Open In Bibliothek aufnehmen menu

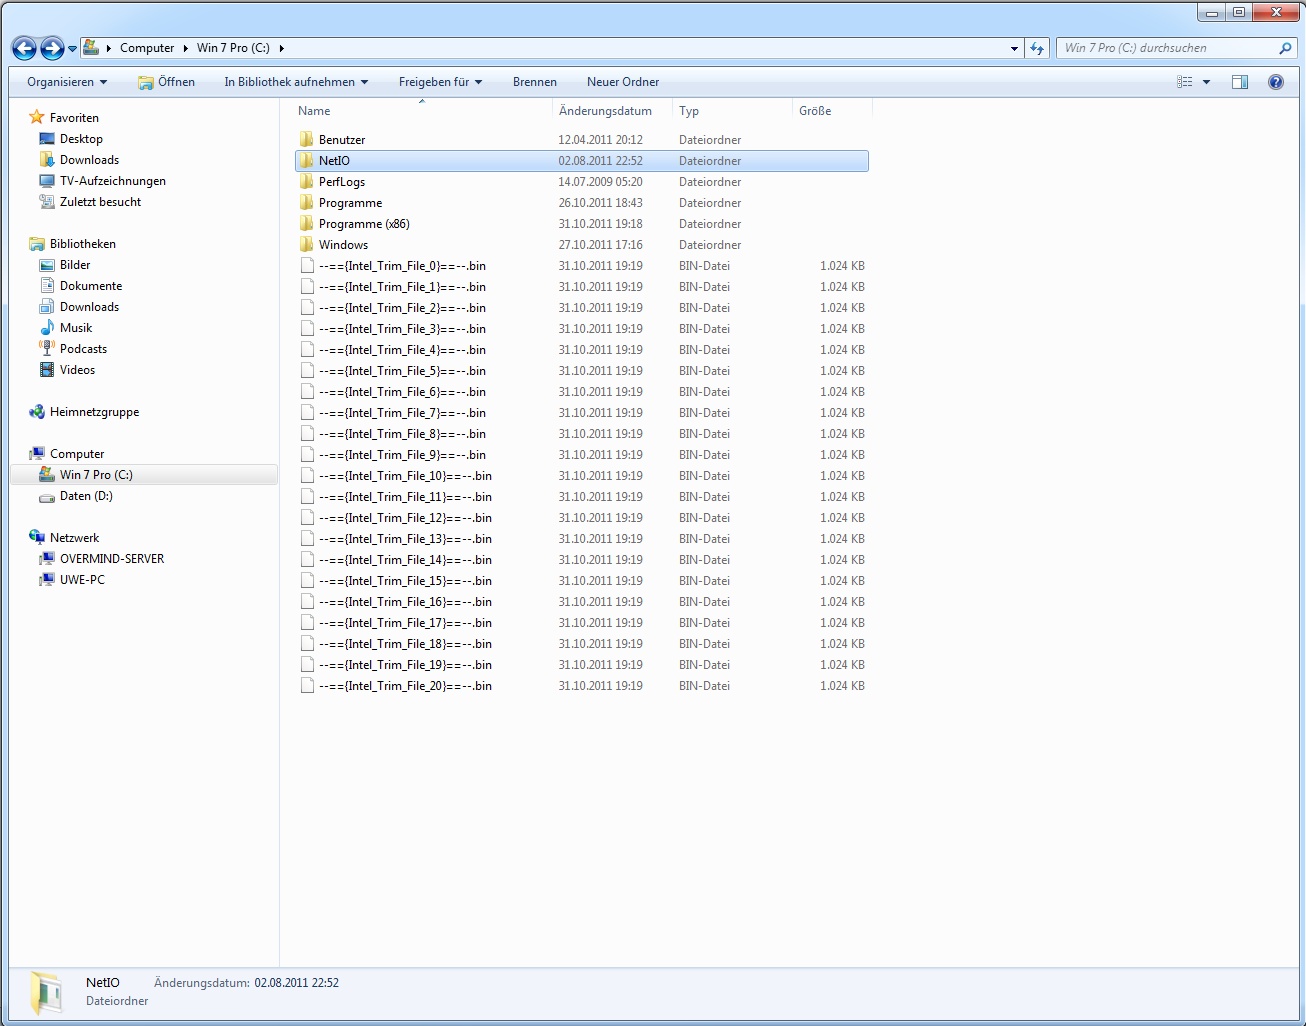point(296,82)
